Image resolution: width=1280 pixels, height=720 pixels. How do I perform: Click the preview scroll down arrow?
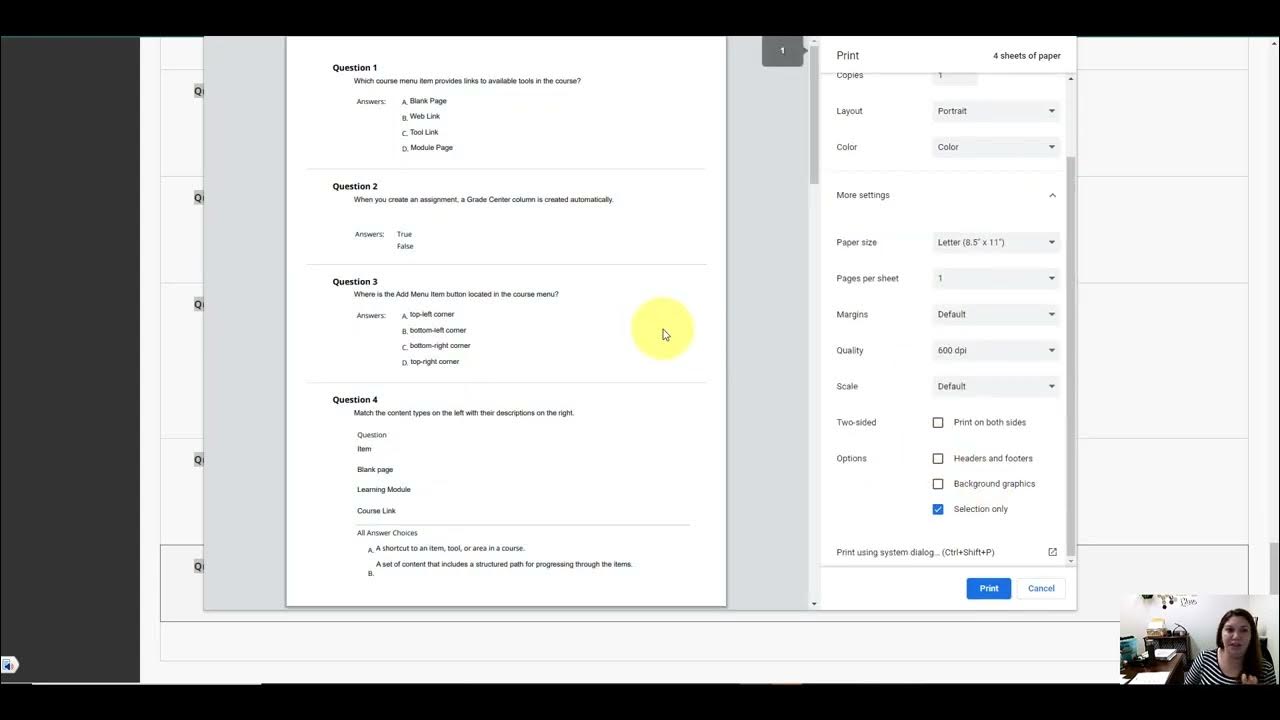click(x=814, y=603)
